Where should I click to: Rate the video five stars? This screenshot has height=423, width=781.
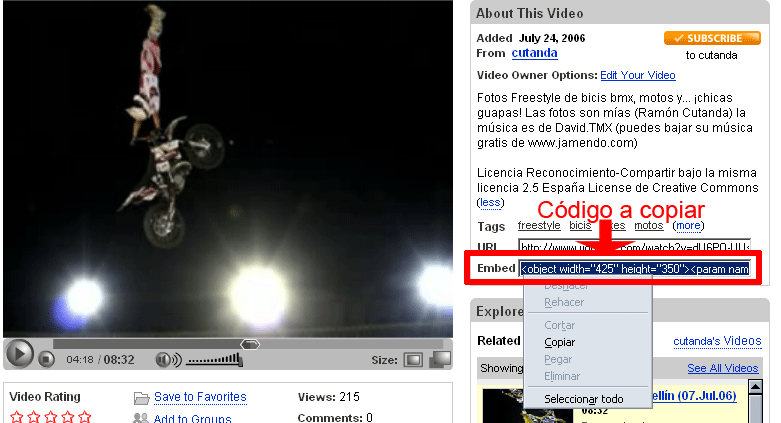pyautogui.click(x=85, y=416)
